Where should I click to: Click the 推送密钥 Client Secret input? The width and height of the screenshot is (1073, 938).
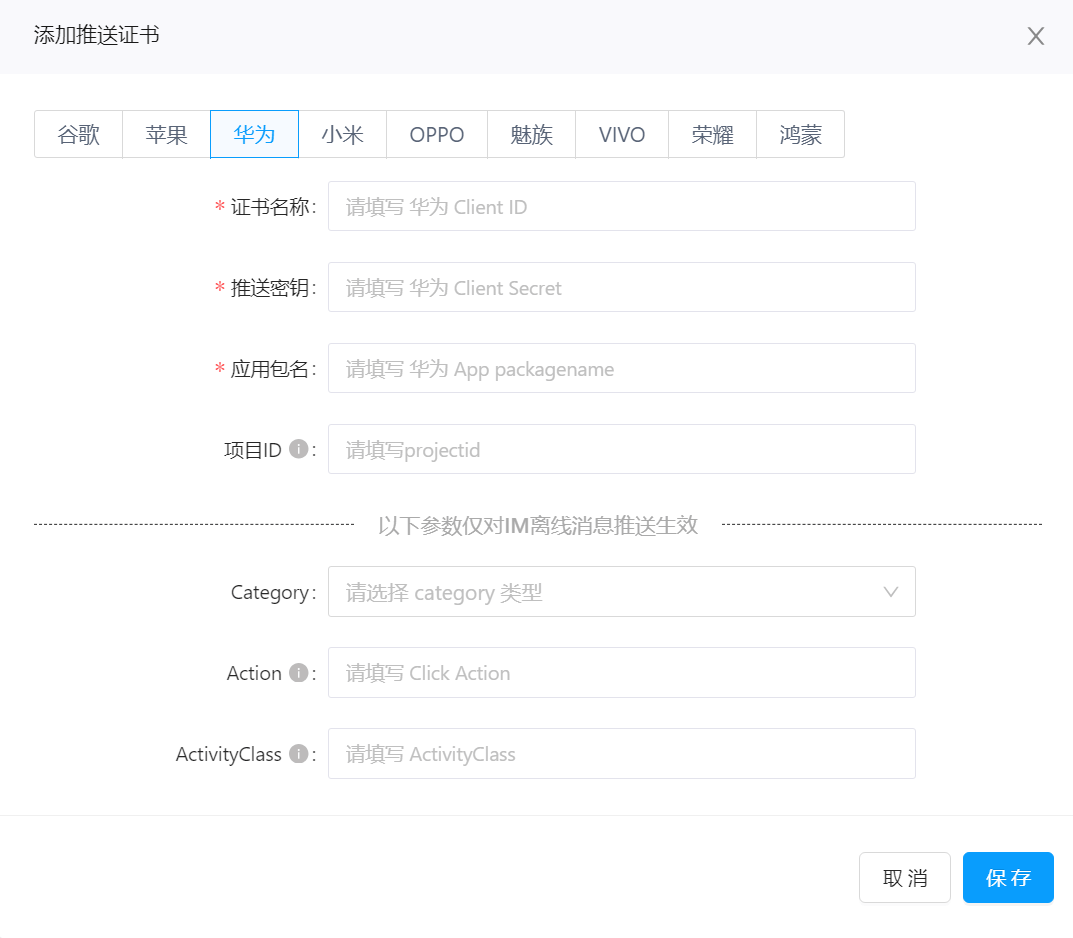click(621, 288)
